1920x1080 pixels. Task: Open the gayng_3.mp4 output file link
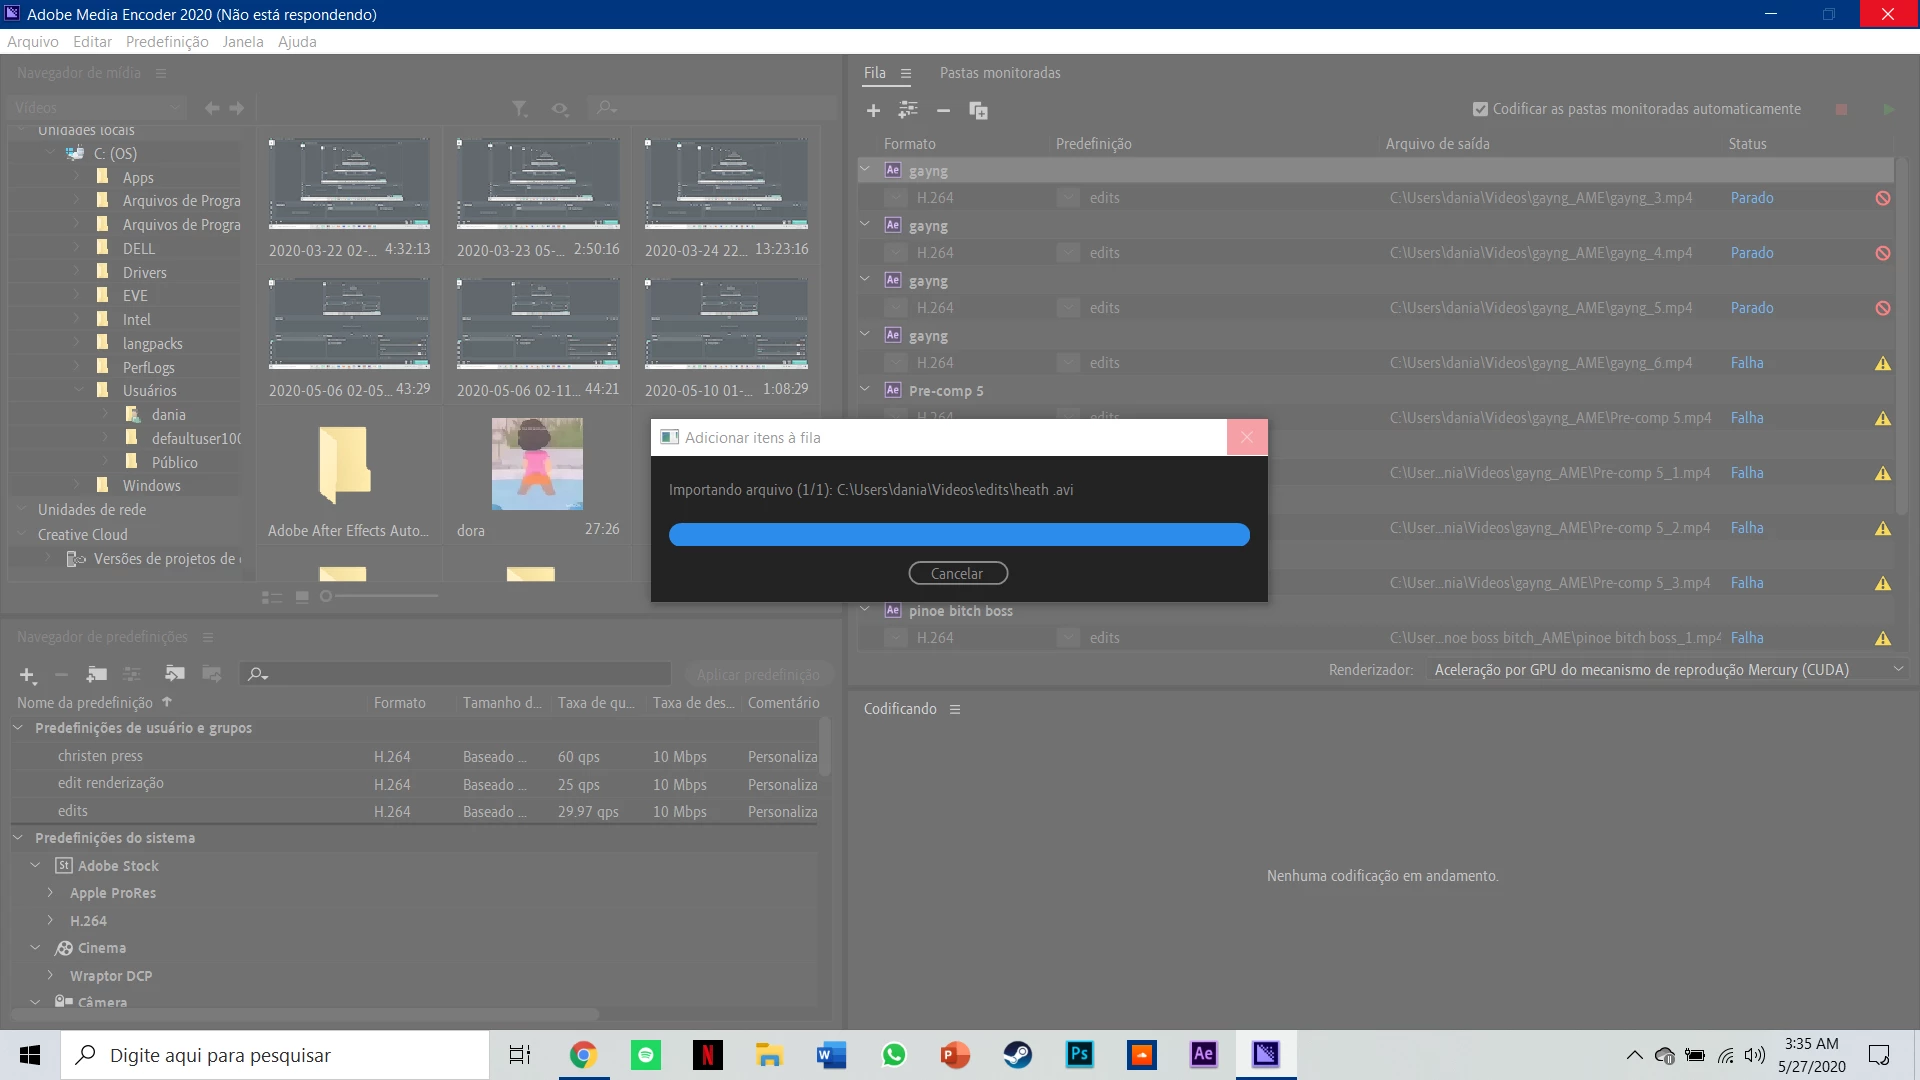[x=1540, y=198]
